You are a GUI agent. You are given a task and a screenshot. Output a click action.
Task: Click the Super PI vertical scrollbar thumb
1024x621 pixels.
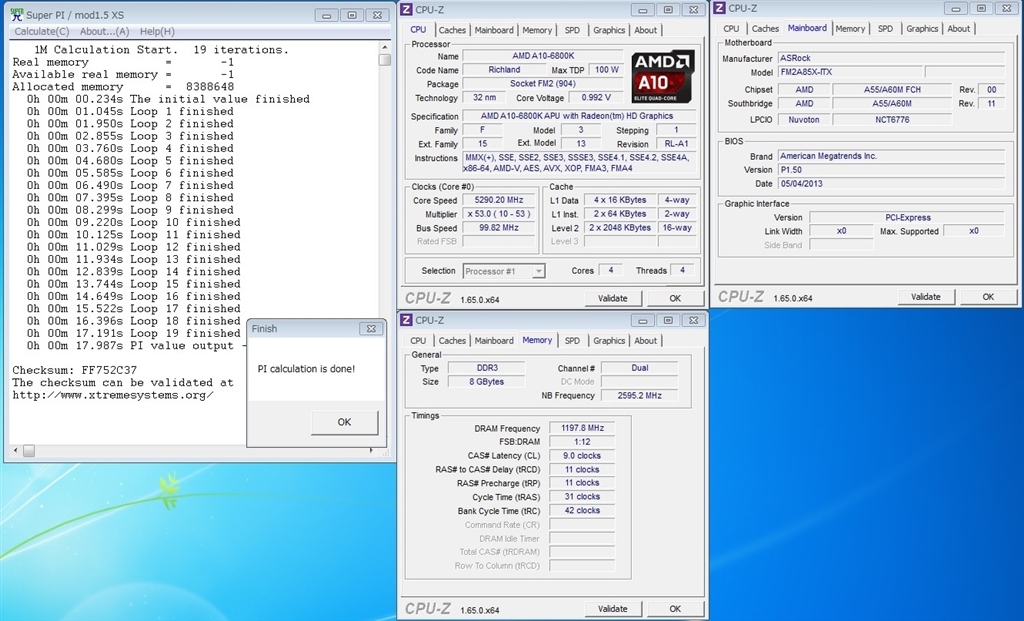[385, 60]
